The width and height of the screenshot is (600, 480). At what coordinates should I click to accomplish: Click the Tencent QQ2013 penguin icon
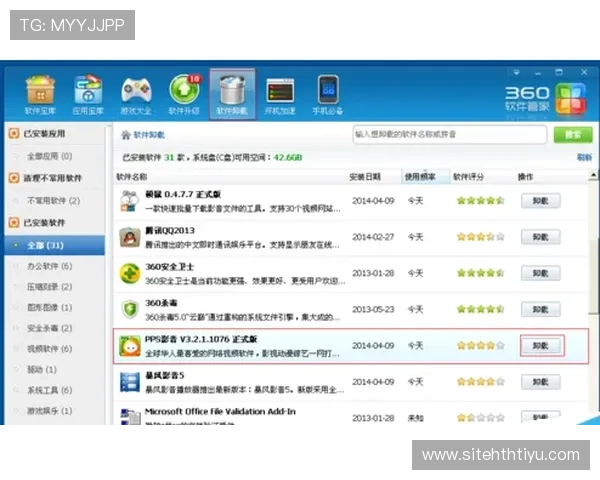[x=130, y=238]
